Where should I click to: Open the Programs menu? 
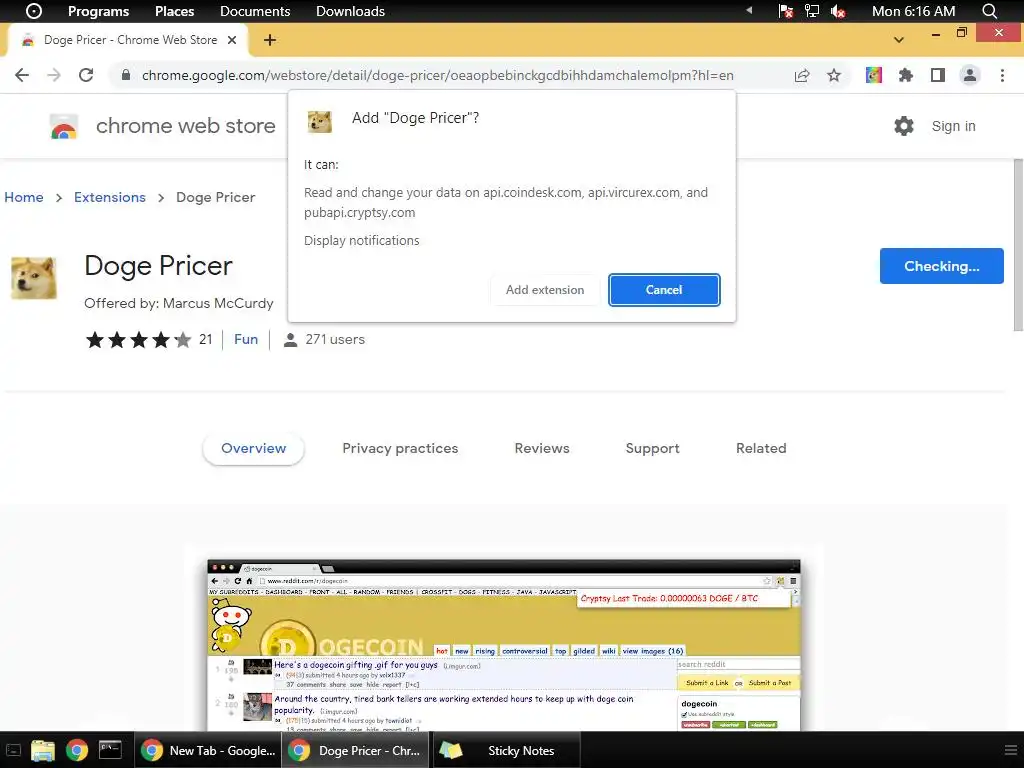pos(99,11)
